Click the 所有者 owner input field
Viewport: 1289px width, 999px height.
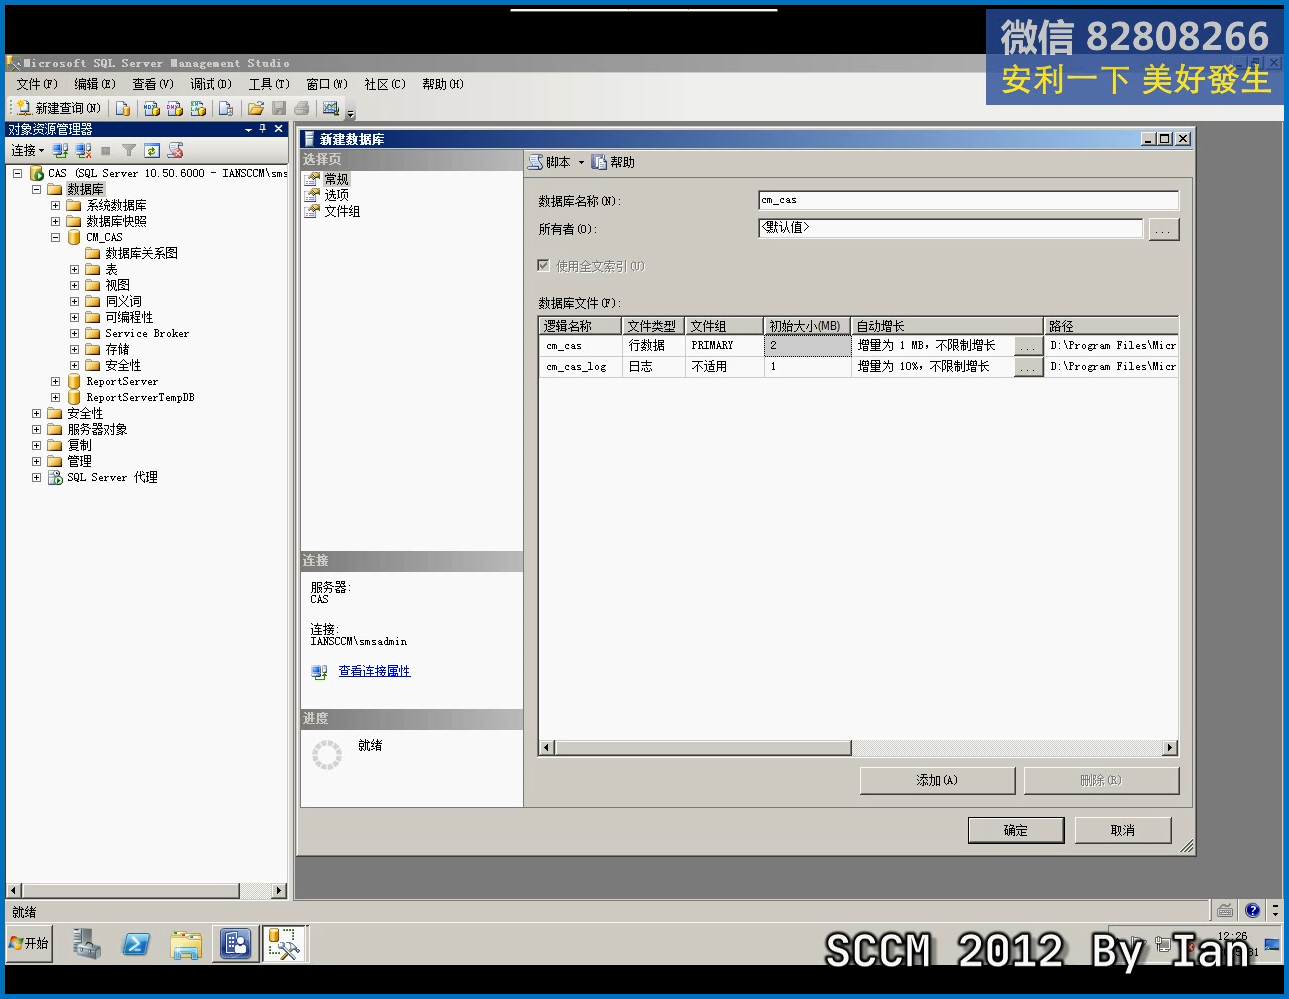point(950,228)
